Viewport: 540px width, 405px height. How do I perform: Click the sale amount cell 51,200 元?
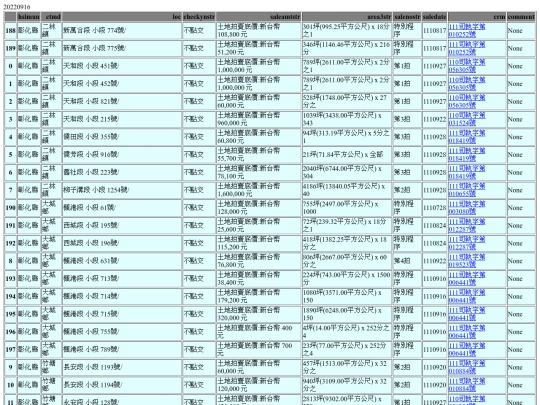coord(259,48)
